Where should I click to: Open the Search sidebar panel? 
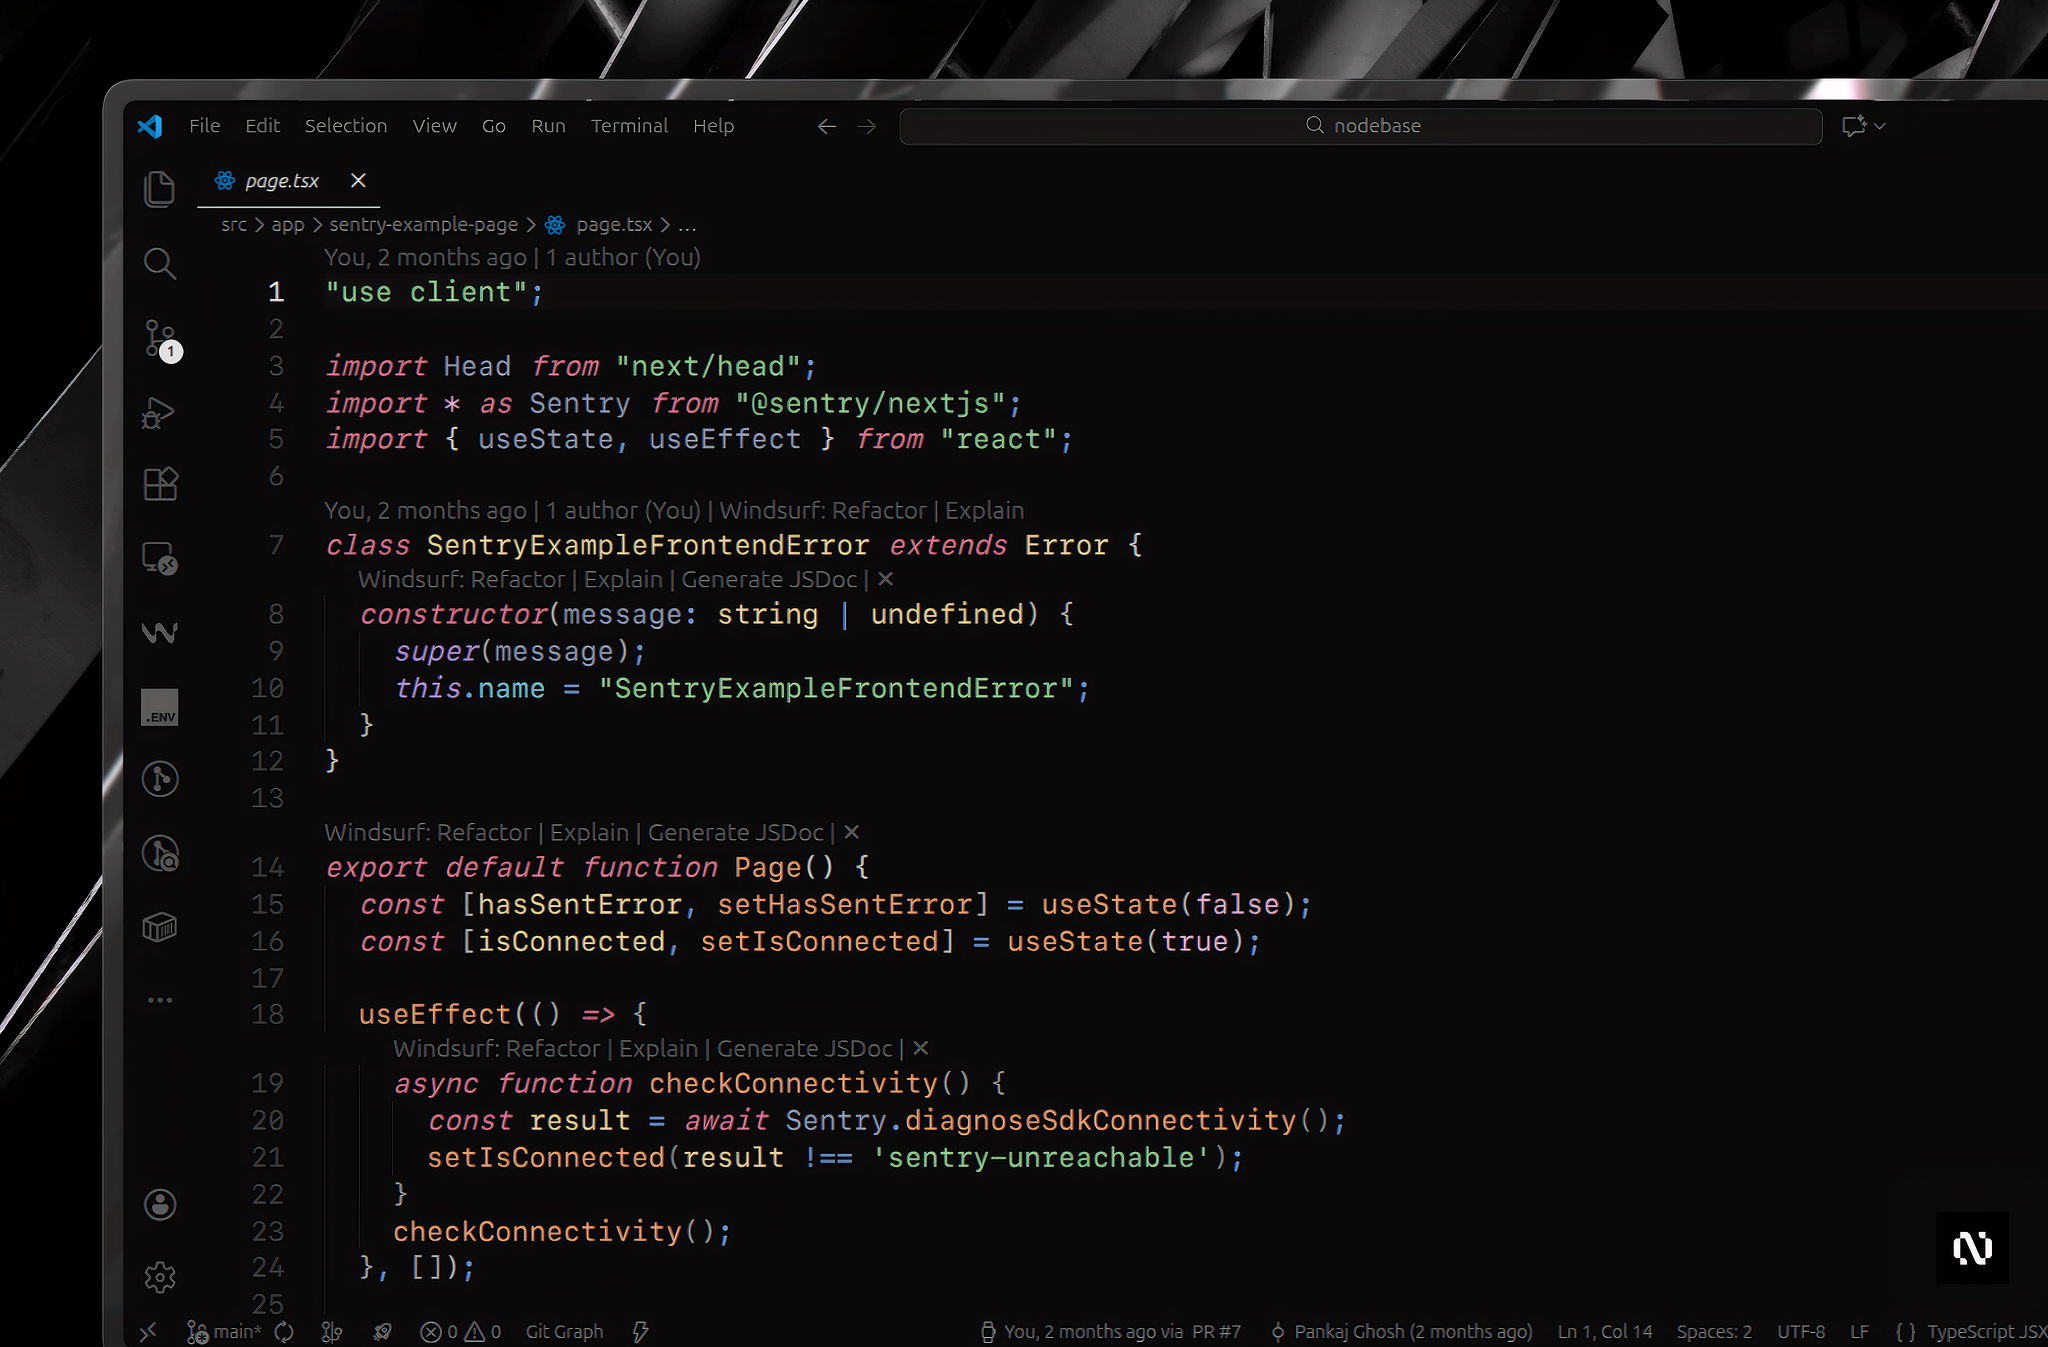159,263
